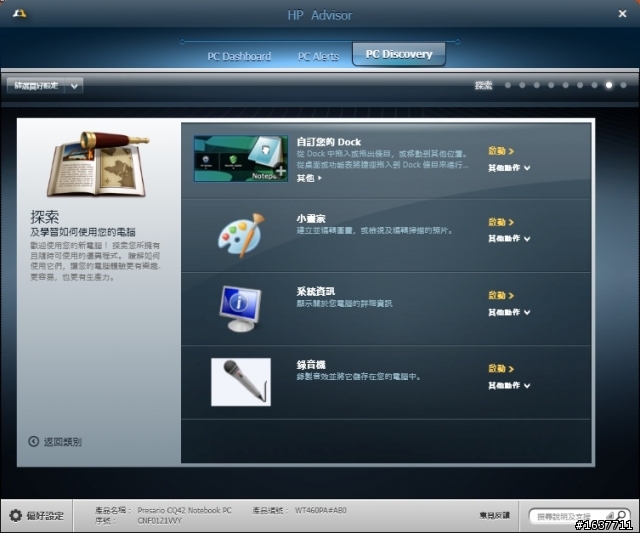640x533 pixels.
Task: Open preferences gear icon in bottom bar
Action: tap(16, 515)
